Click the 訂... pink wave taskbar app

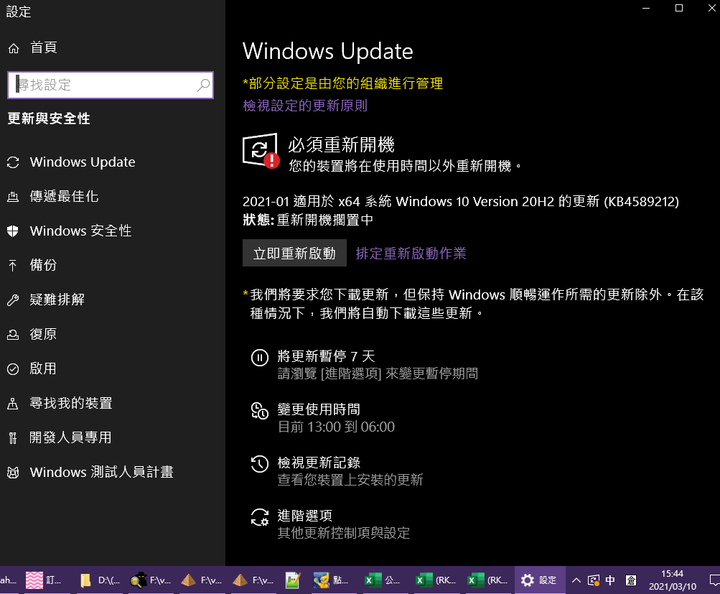(46, 580)
